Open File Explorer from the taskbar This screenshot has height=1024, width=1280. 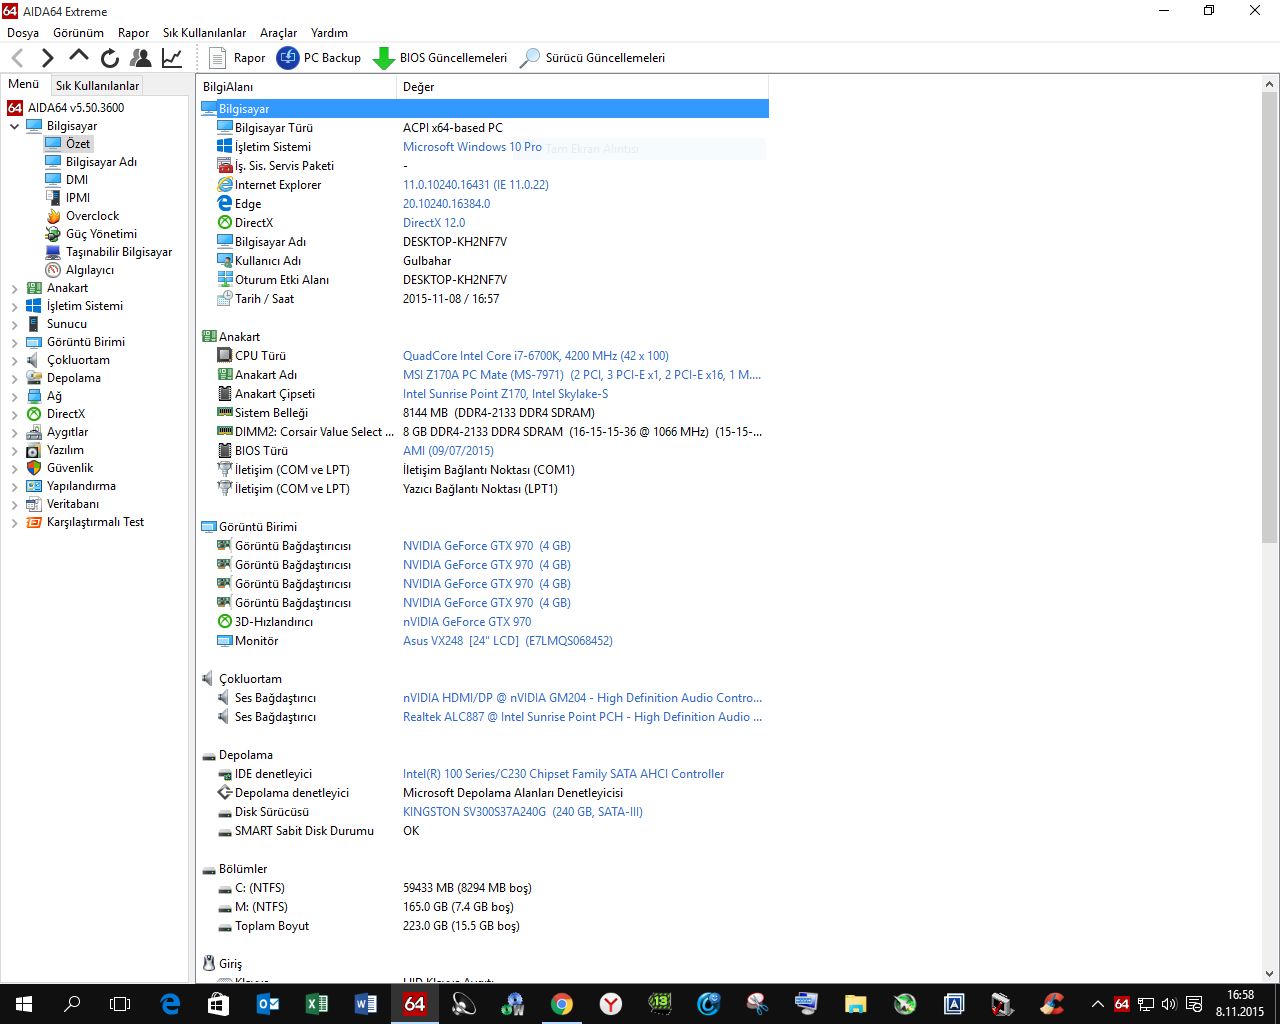click(x=855, y=1004)
